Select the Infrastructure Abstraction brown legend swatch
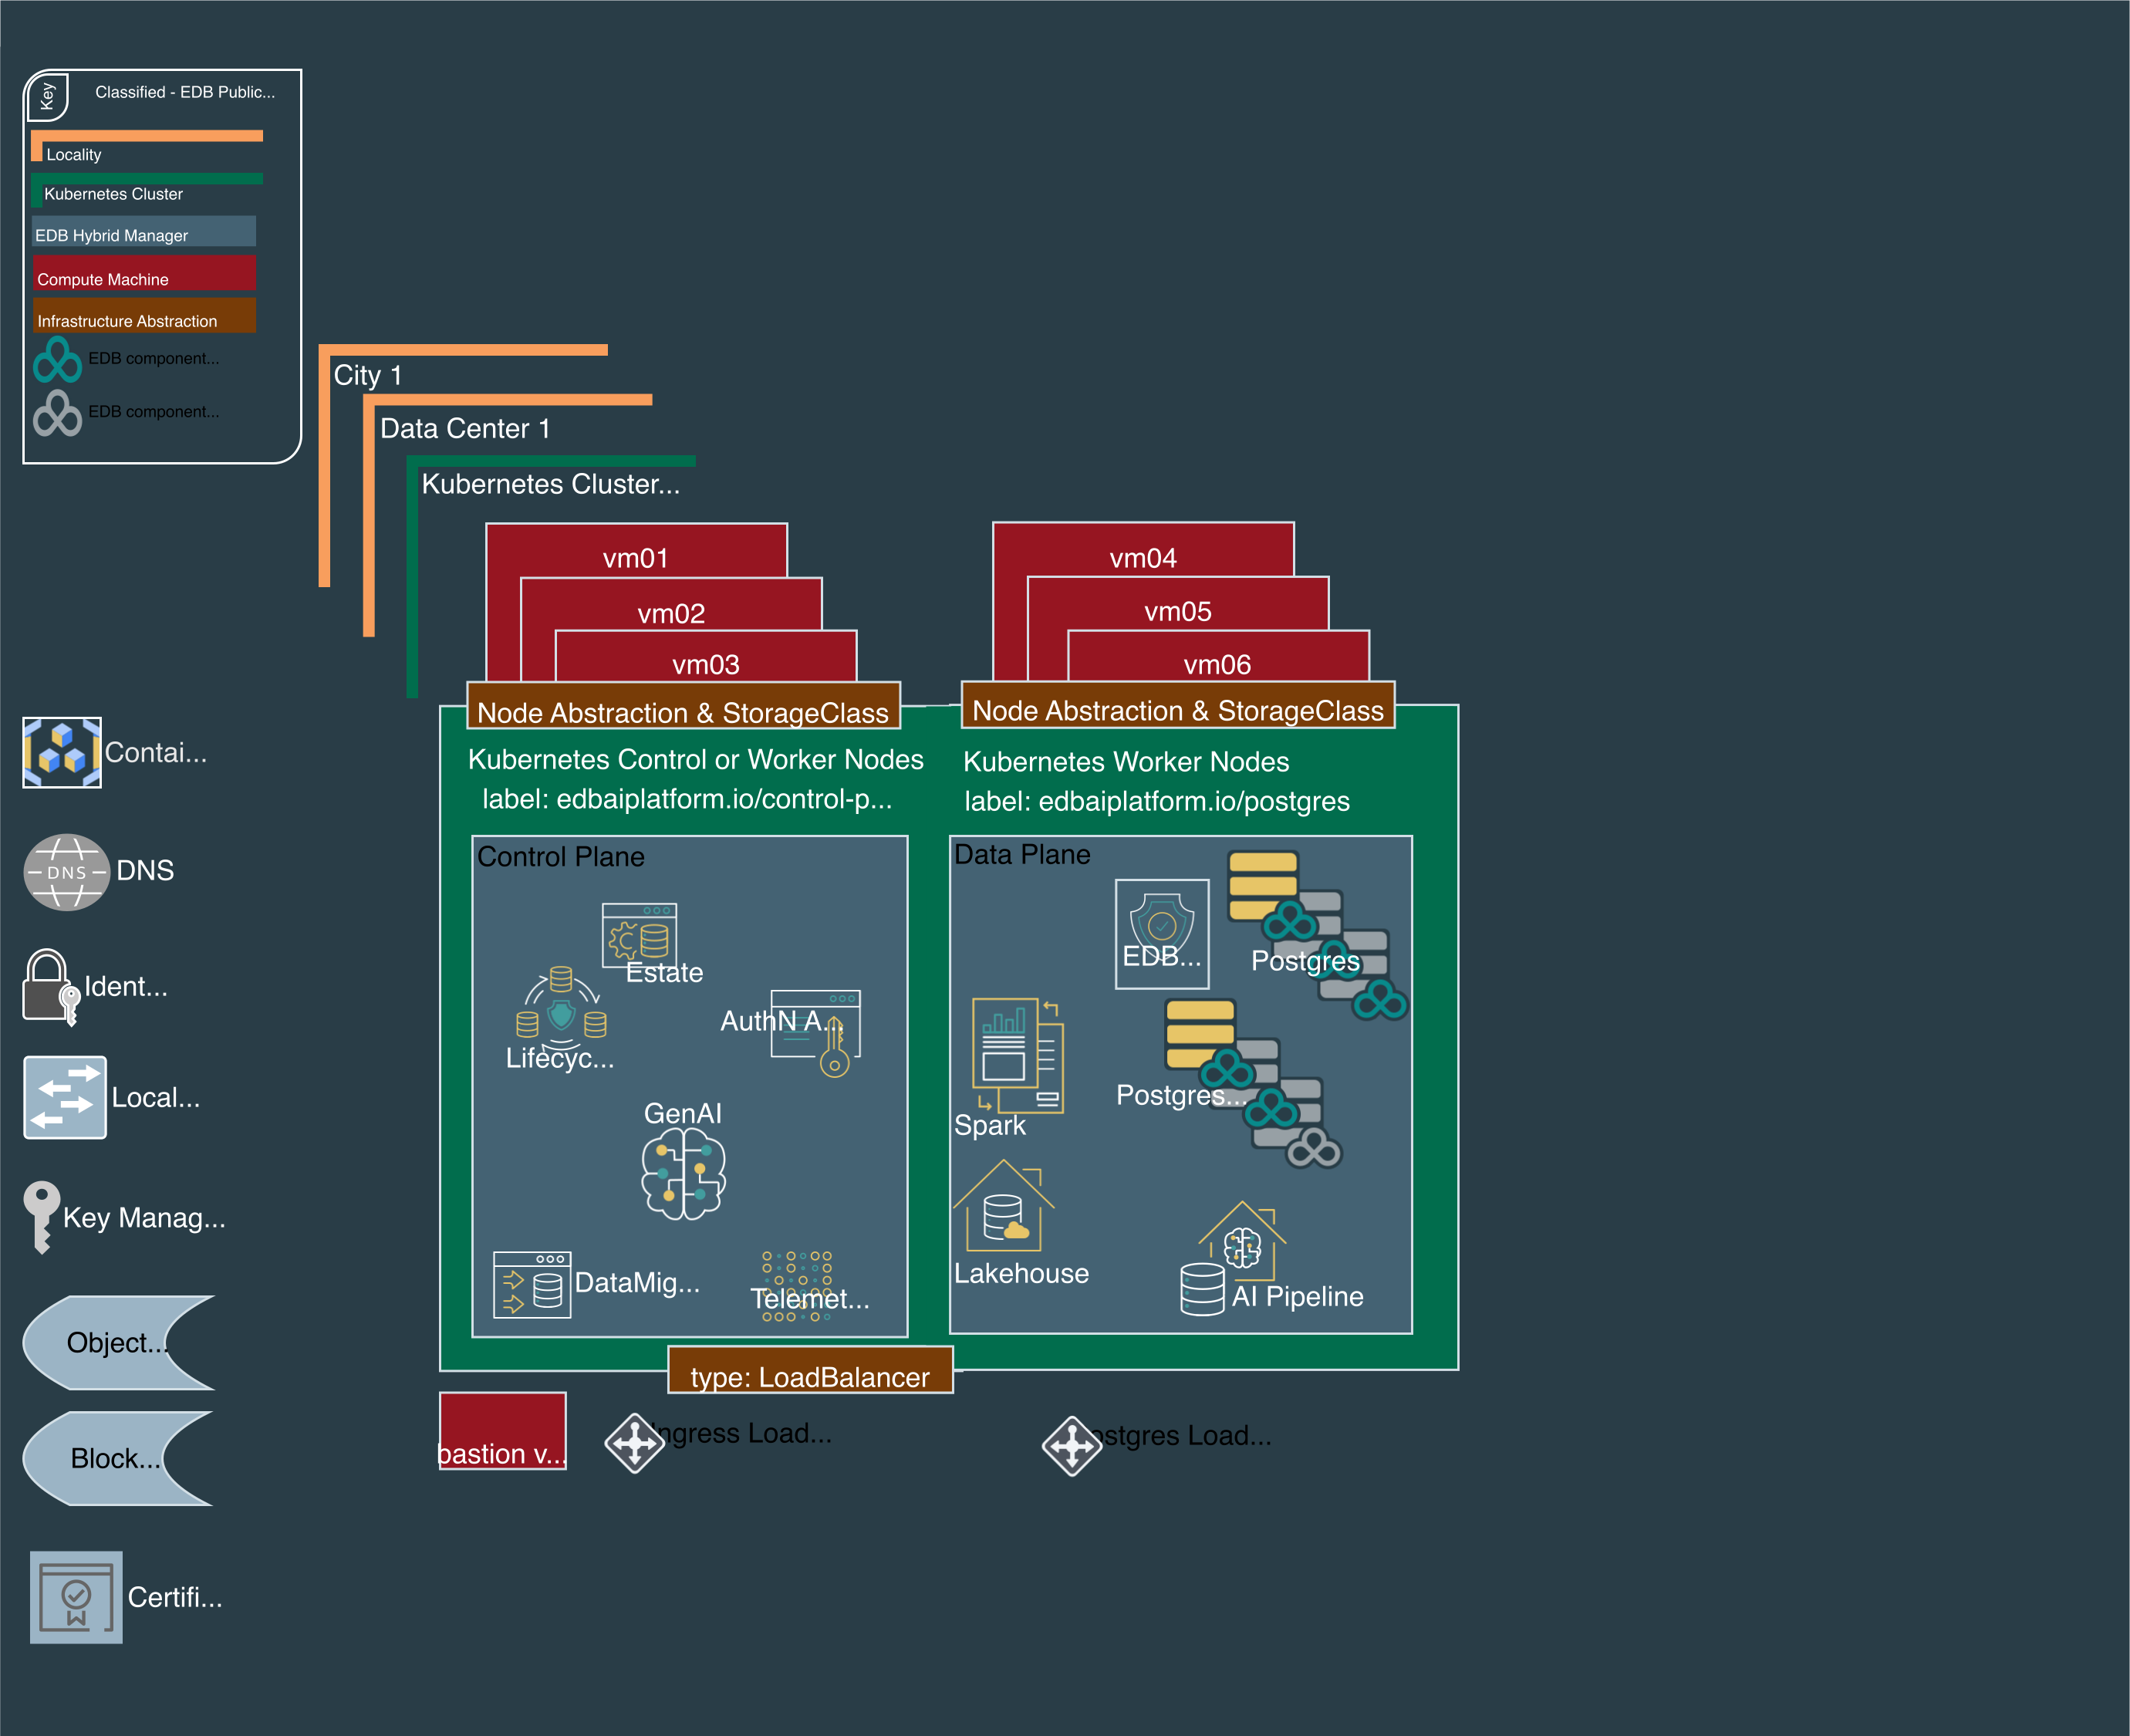This screenshot has width=2130, height=1736. pos(144,315)
